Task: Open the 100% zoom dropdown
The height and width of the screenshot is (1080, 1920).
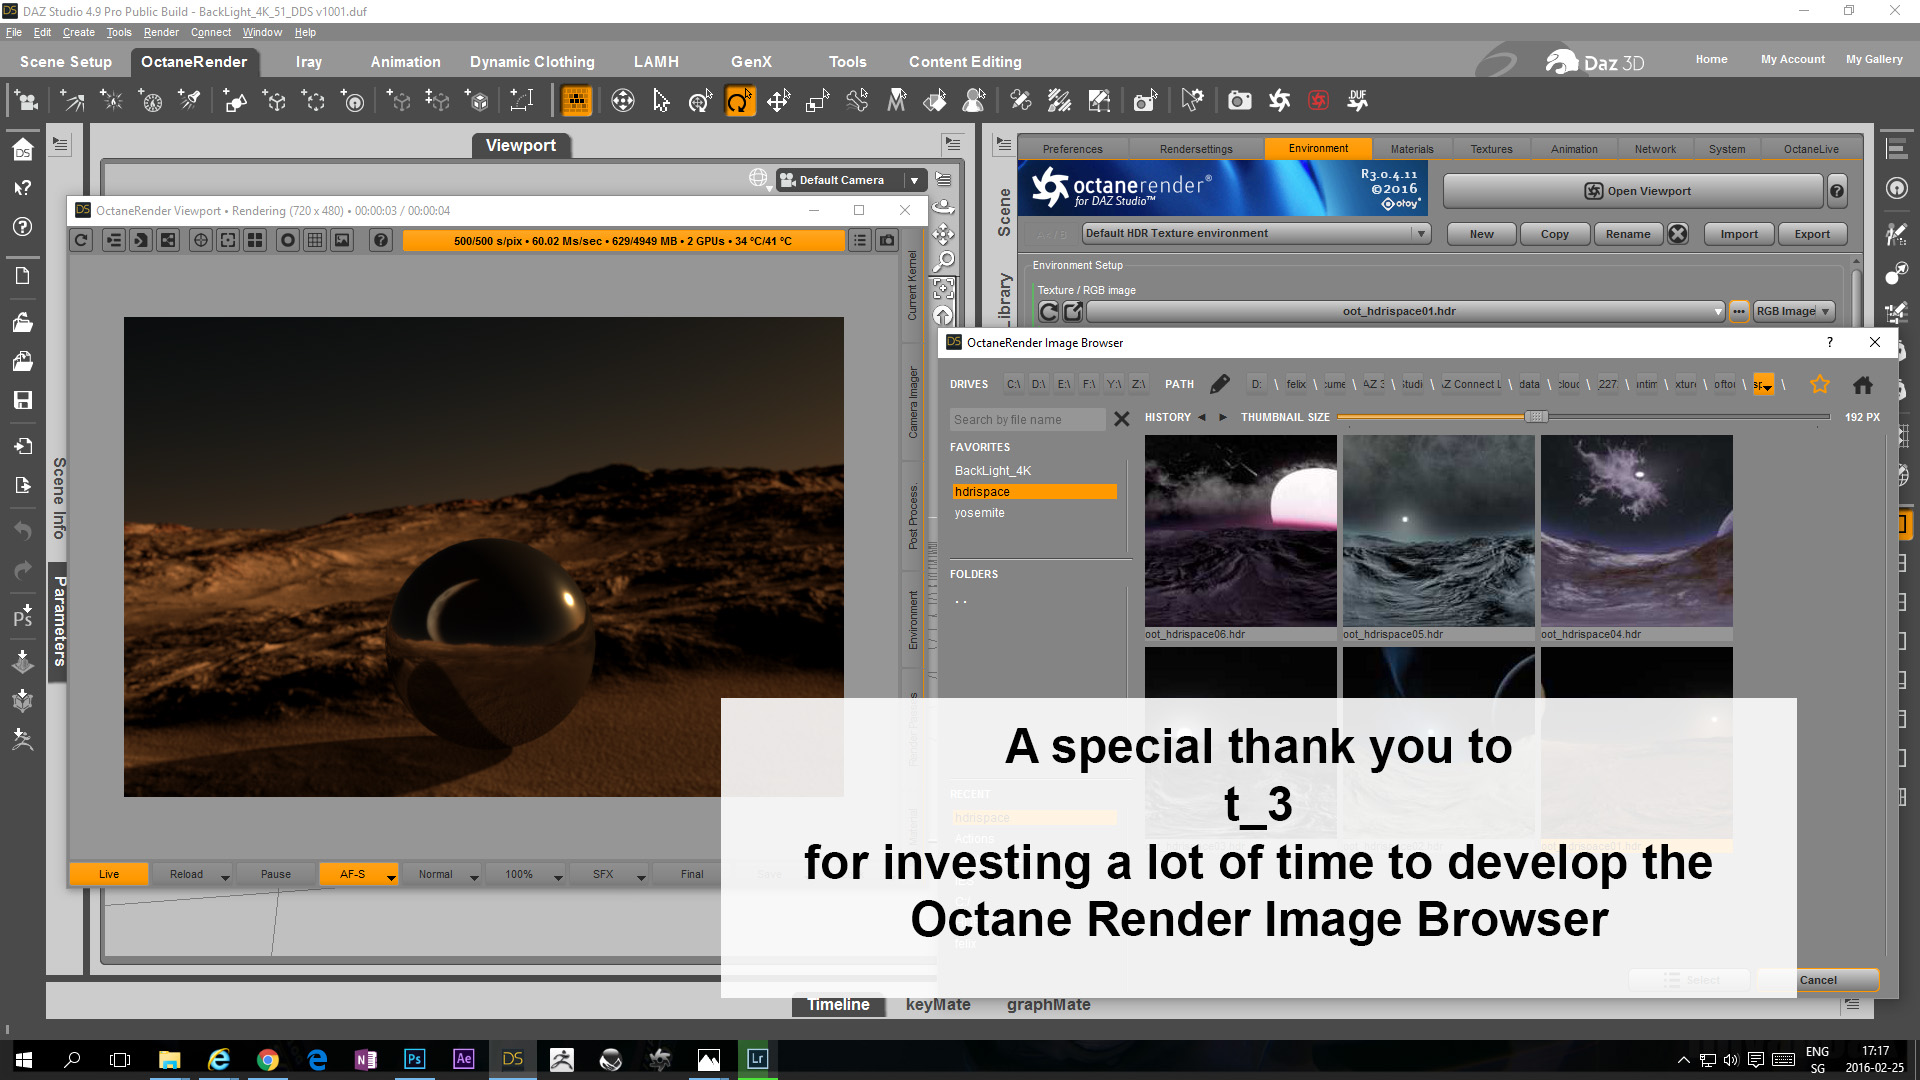Action: click(x=558, y=876)
